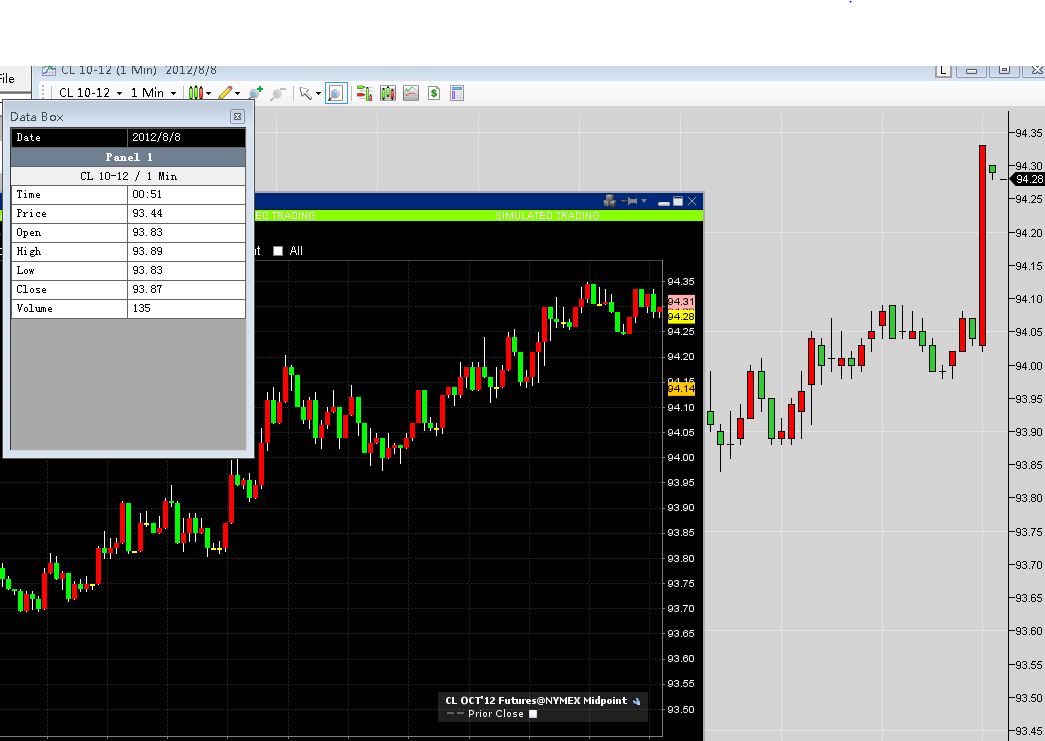
Task: Close the Data Box panel
Action: (x=237, y=117)
